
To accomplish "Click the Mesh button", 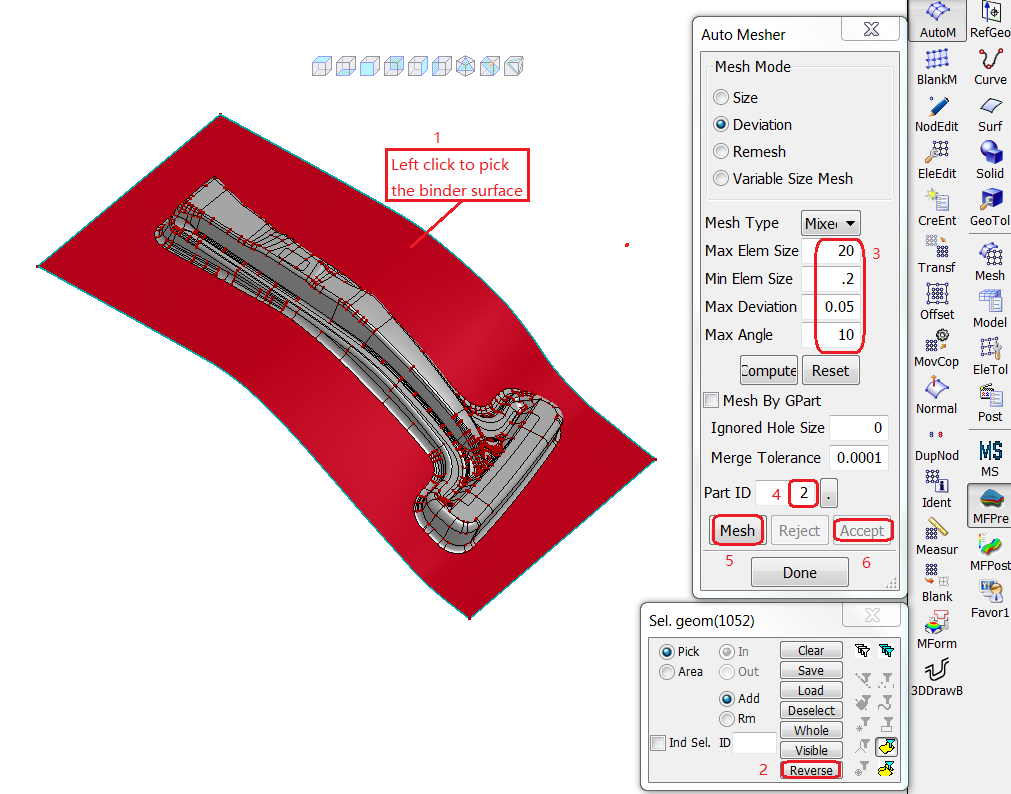I will pos(738,530).
